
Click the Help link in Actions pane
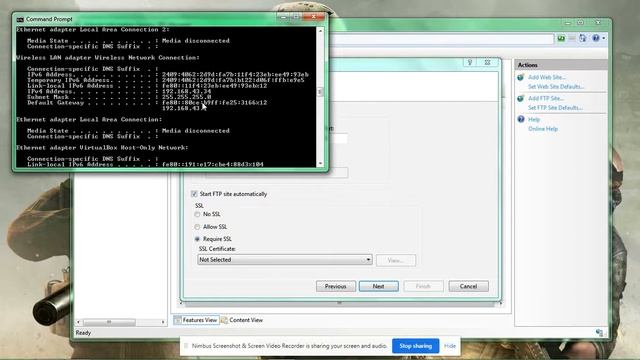534,120
